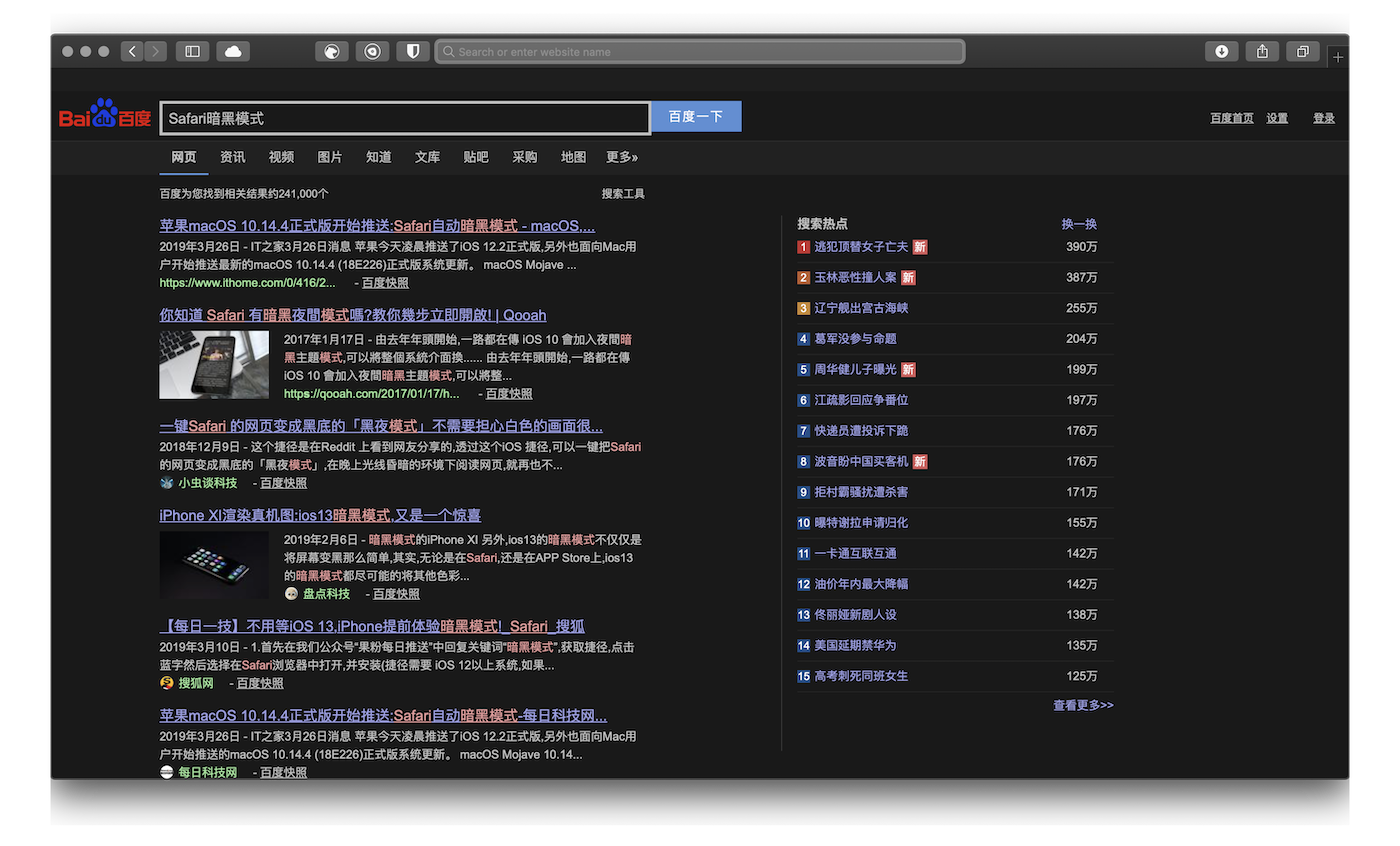The width and height of the screenshot is (1400, 846).
Task: Open the https://www.ithome.com URL link
Action: pos(247,283)
